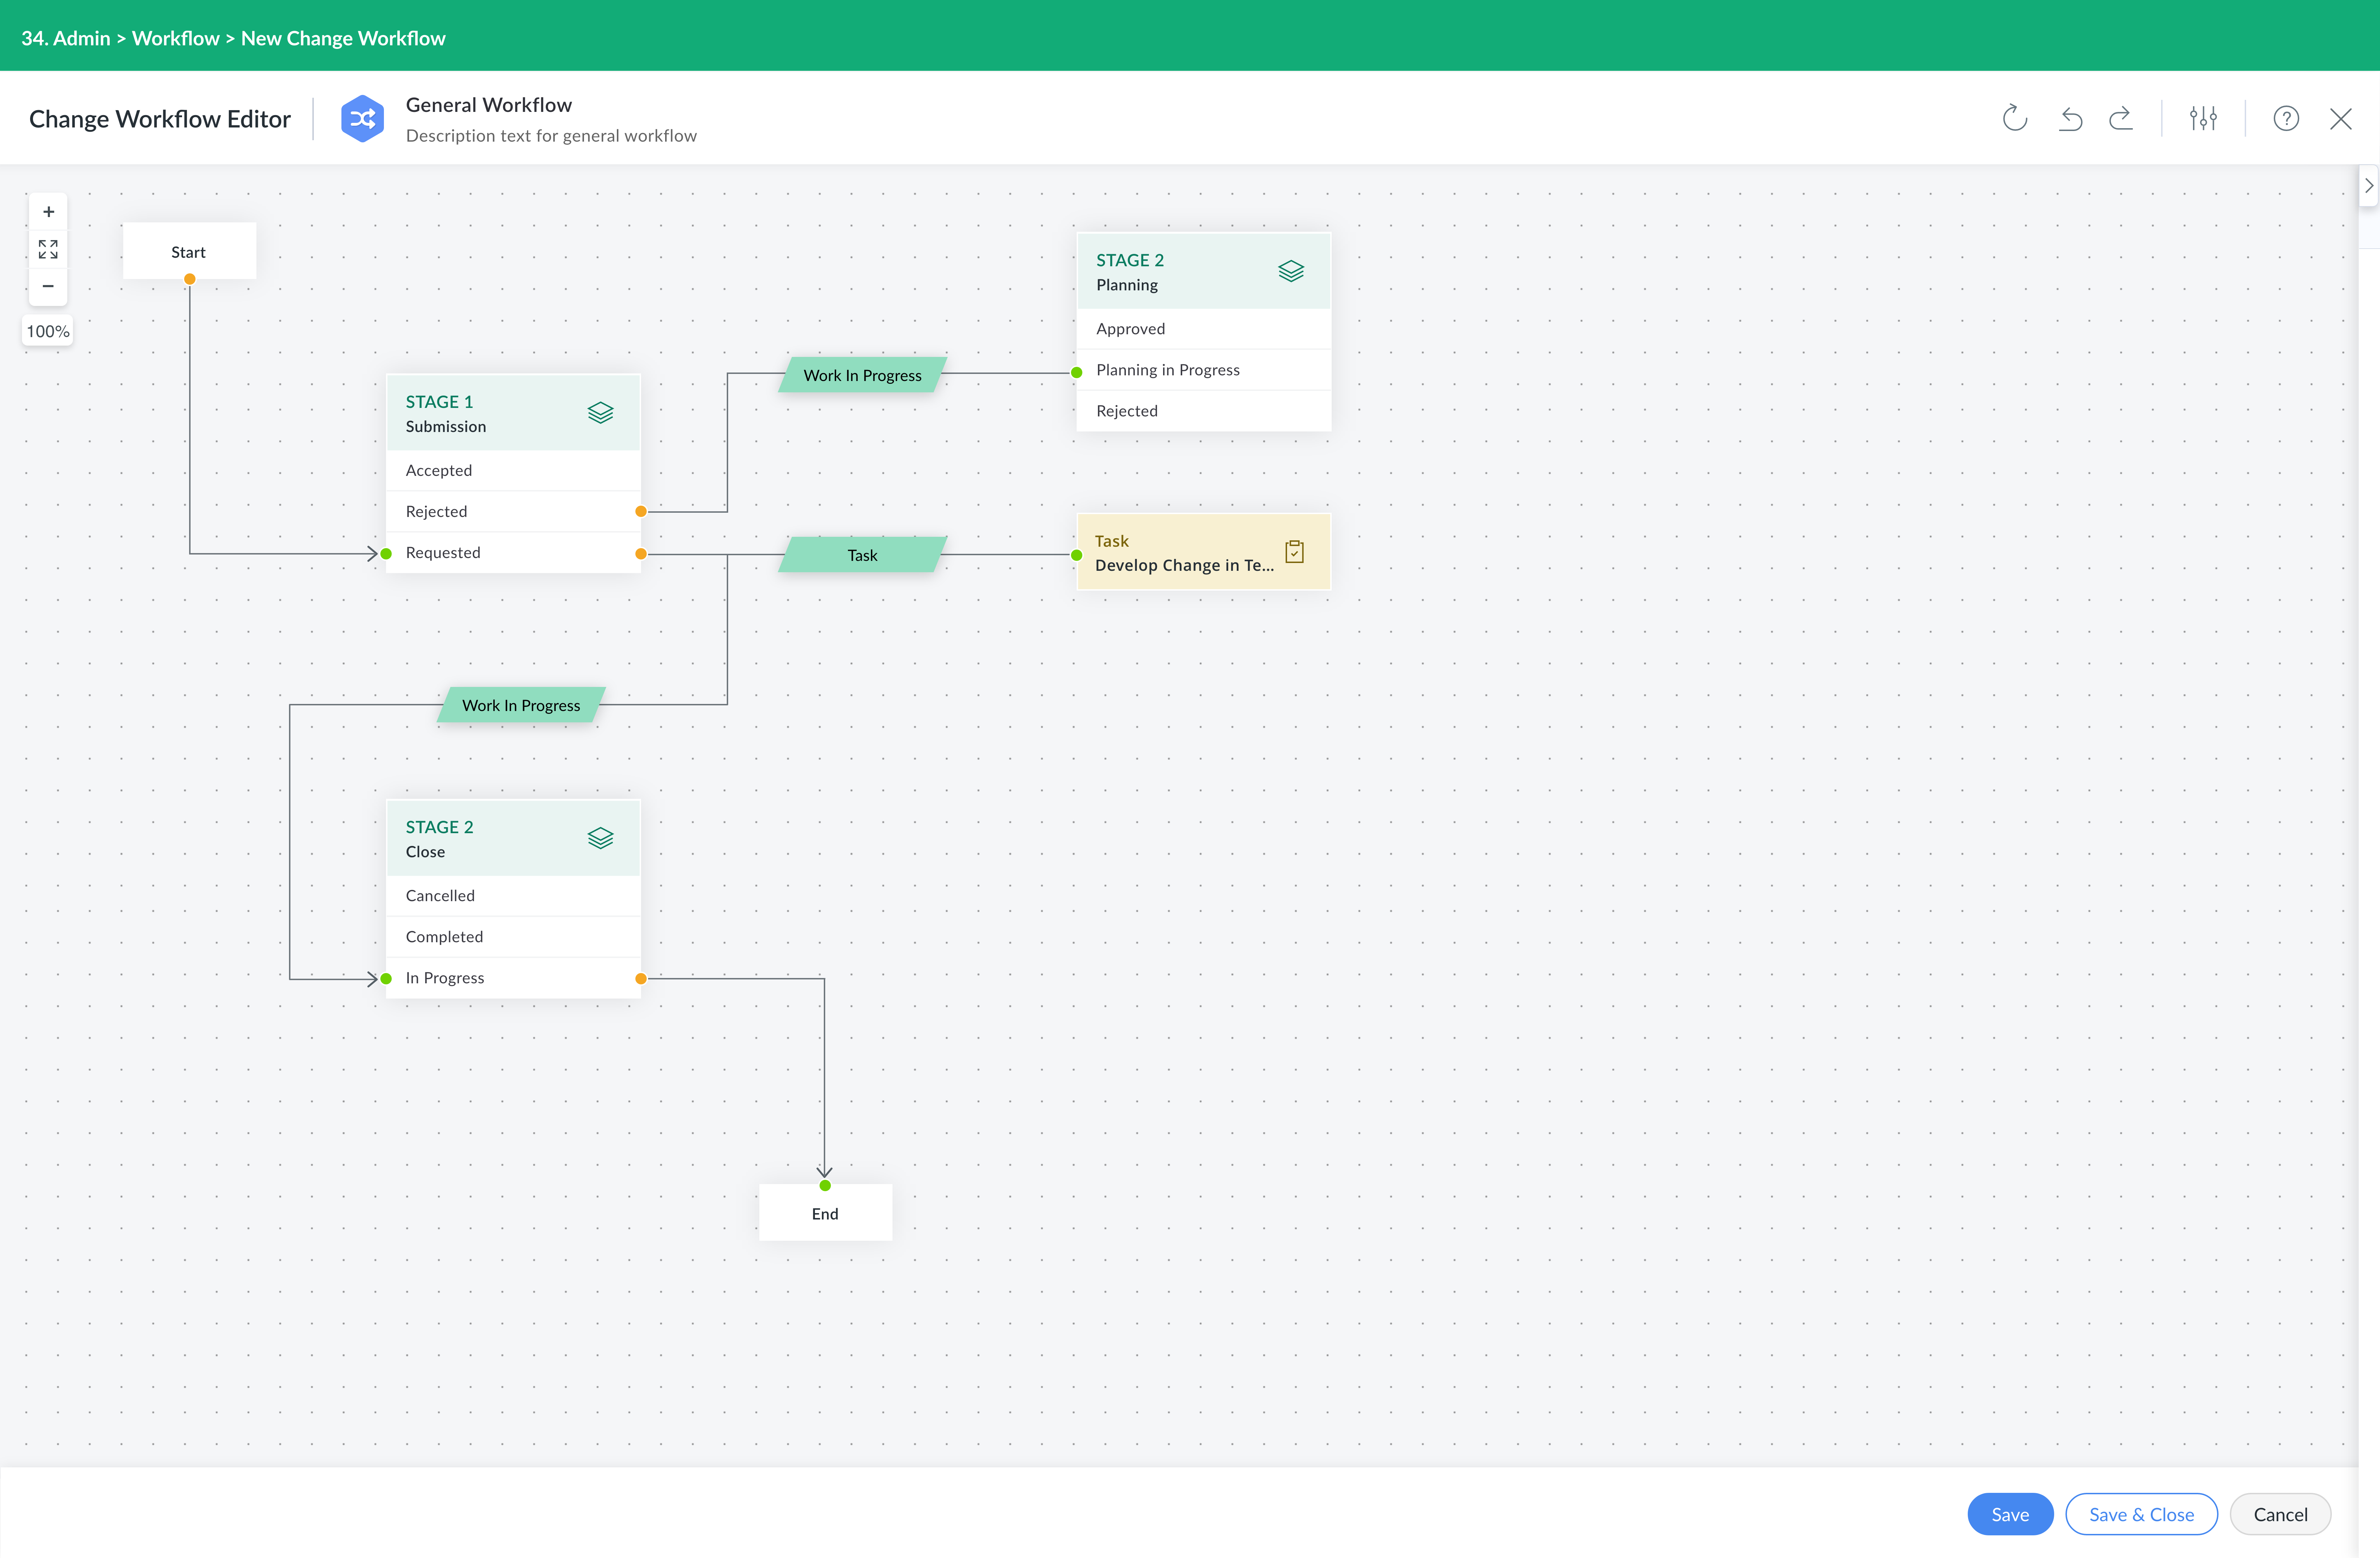Click the Change Workflow Editor title
Viewport: 2380px width, 1558px height.
(x=160, y=119)
